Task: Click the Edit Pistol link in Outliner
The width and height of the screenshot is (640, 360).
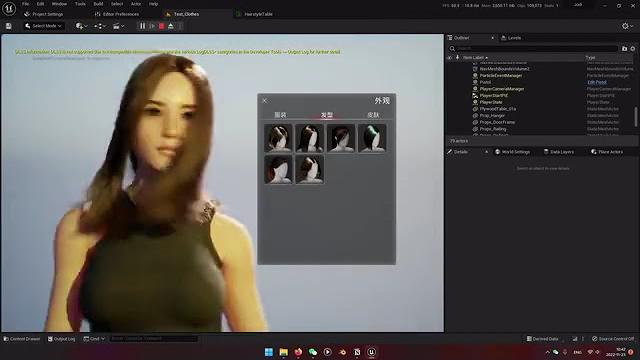Action: click(x=597, y=82)
